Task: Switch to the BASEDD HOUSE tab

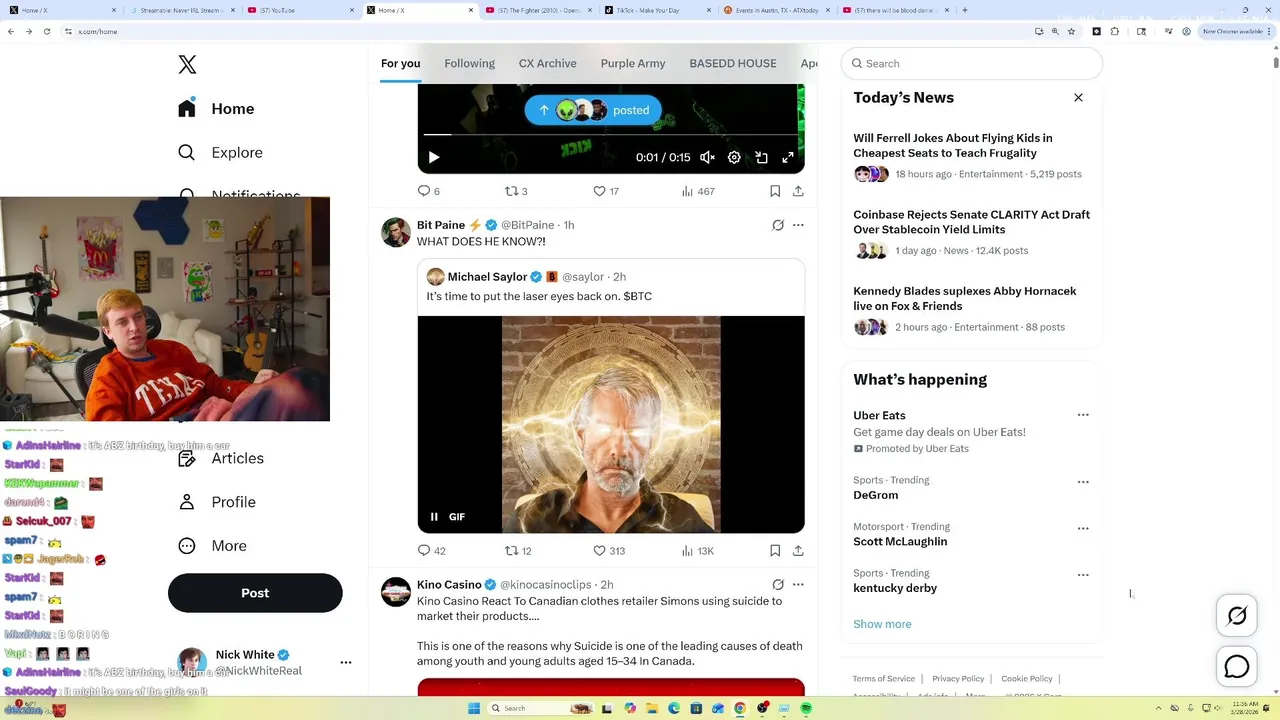Action: (x=733, y=63)
